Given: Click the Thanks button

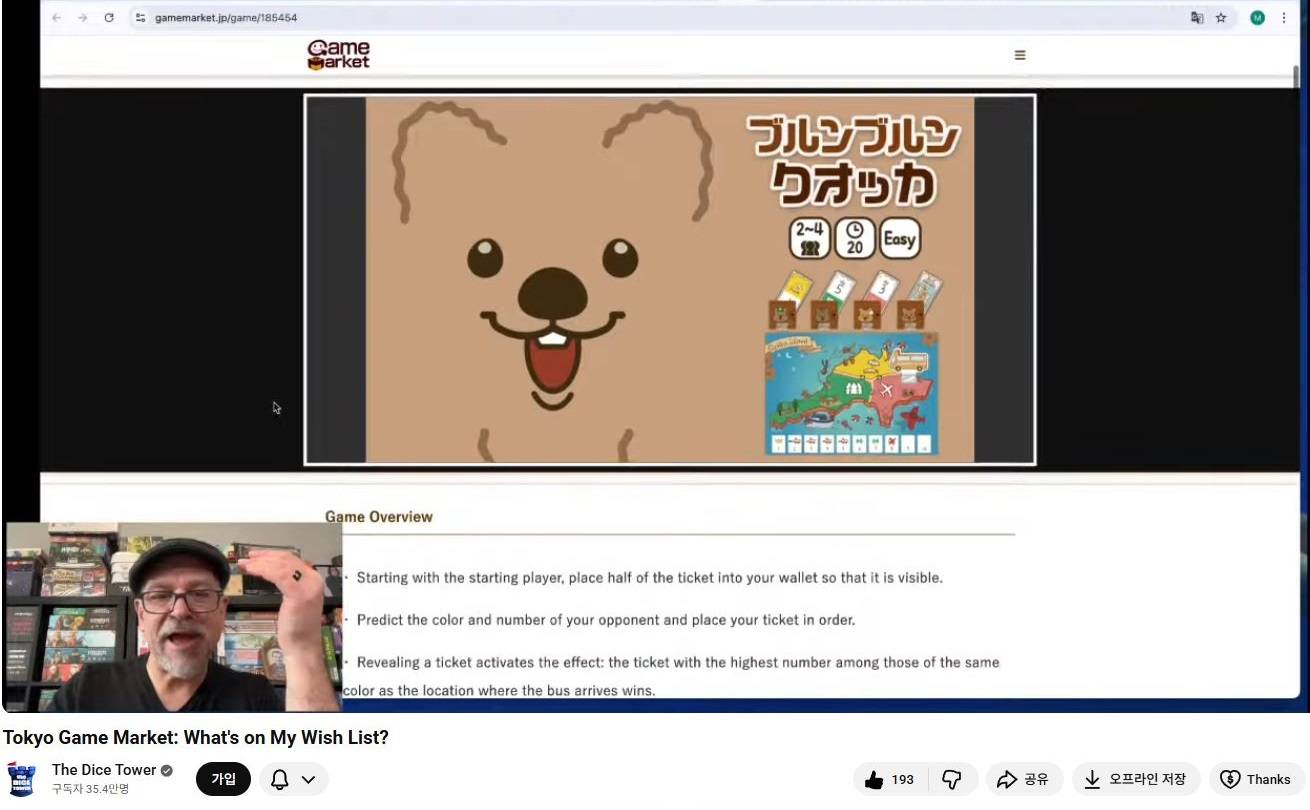Looking at the screenshot, I should 1257,780.
